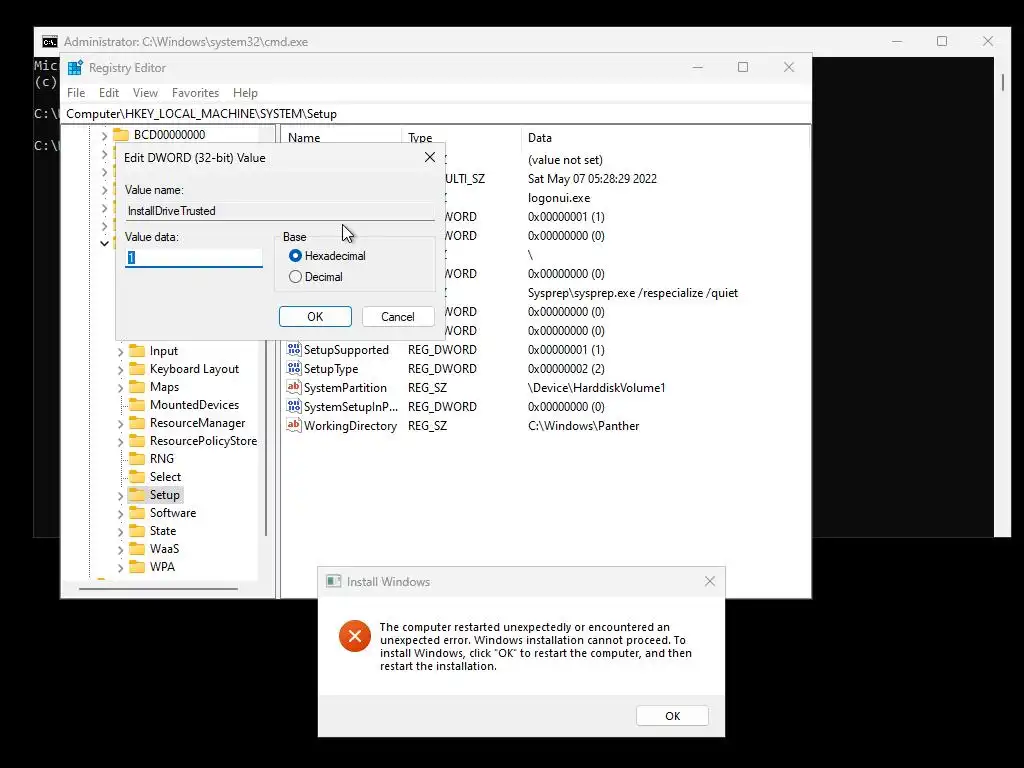The width and height of the screenshot is (1024, 768).
Task: Select the SetupSupported DWORD value icon
Action: [x=294, y=349]
